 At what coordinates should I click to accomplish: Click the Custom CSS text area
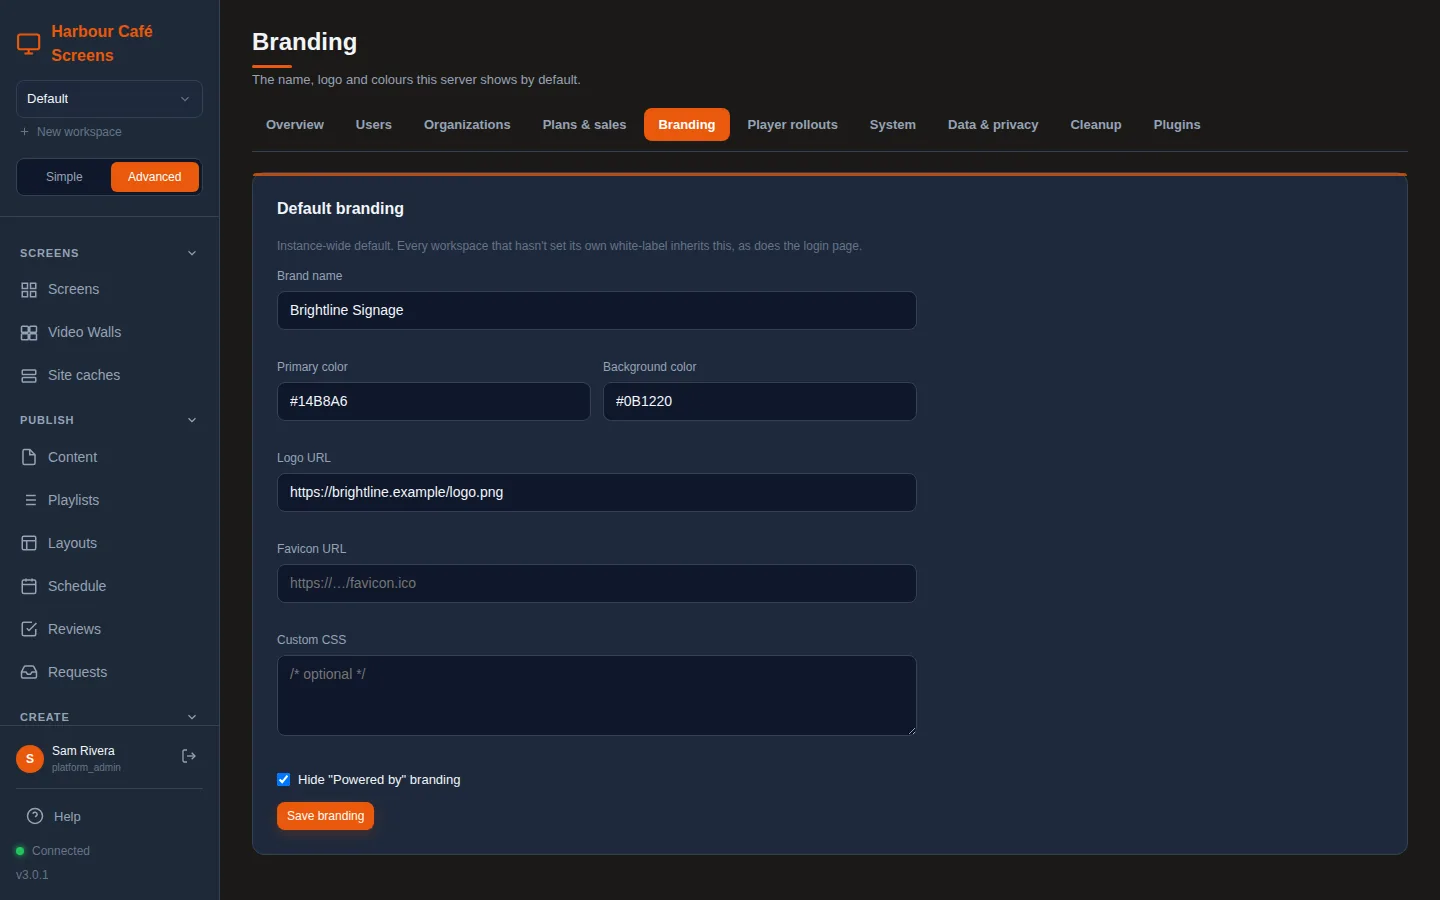tap(597, 696)
